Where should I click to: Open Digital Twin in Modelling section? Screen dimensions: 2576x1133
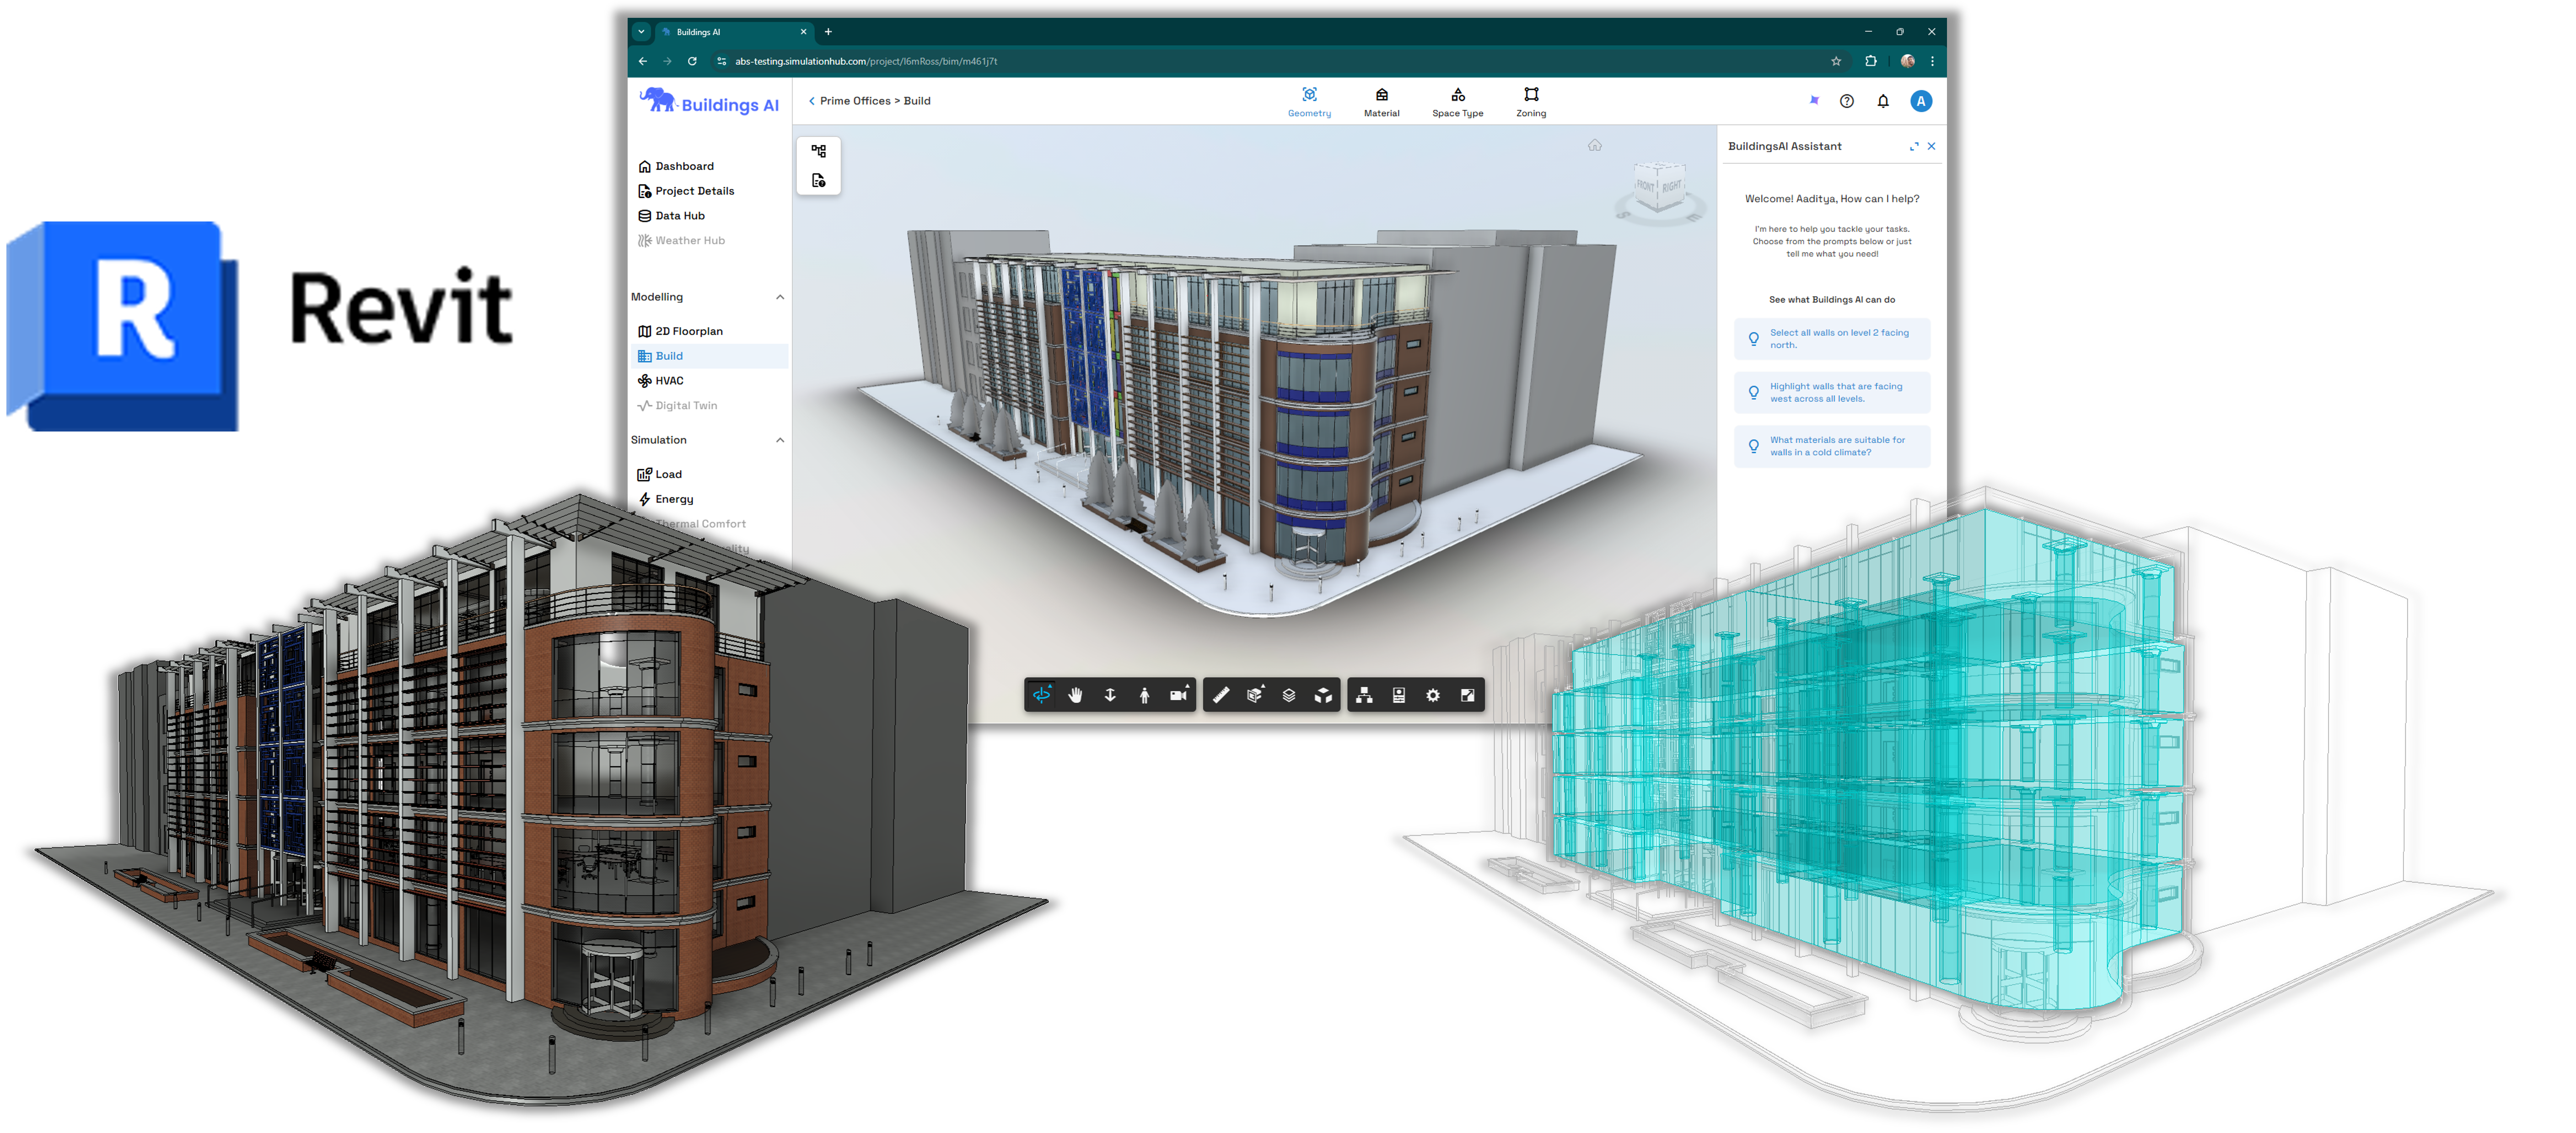tap(677, 406)
